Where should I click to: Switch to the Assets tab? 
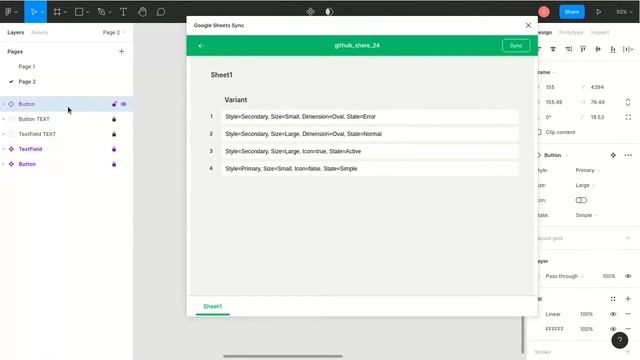(40, 32)
